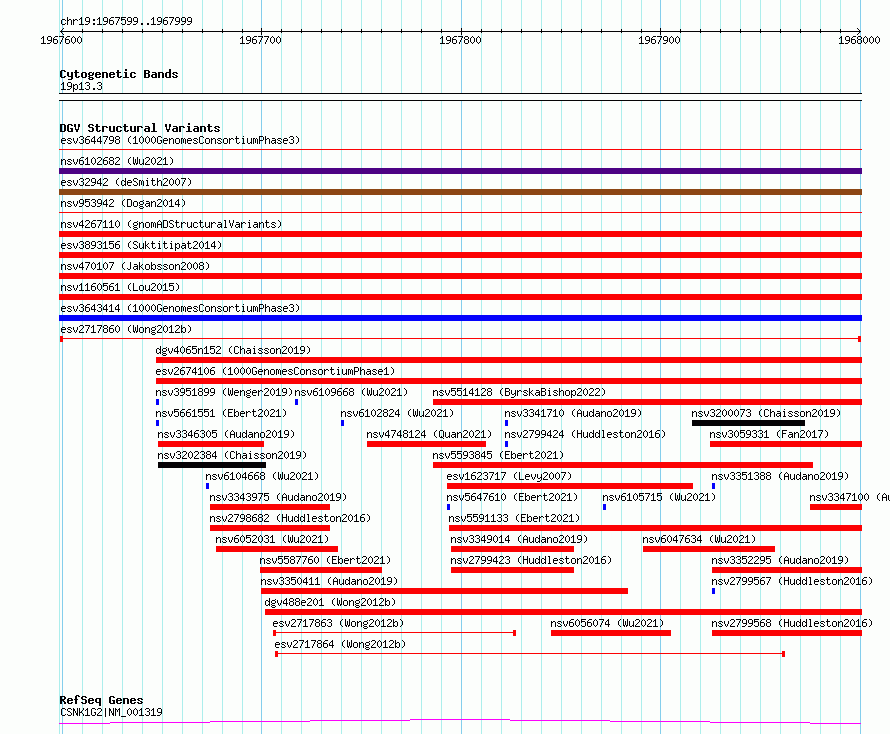Select nsv3349014 (Audano2019) label
The width and height of the screenshot is (890, 734).
519,539
